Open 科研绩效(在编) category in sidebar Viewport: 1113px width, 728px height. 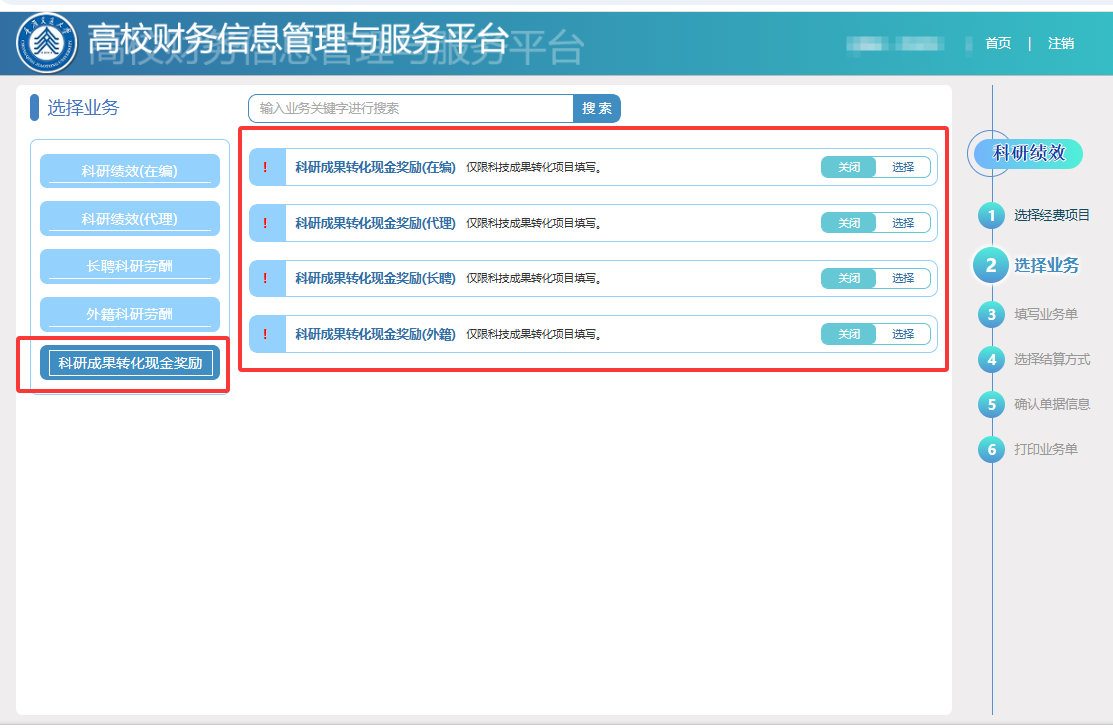tap(130, 171)
